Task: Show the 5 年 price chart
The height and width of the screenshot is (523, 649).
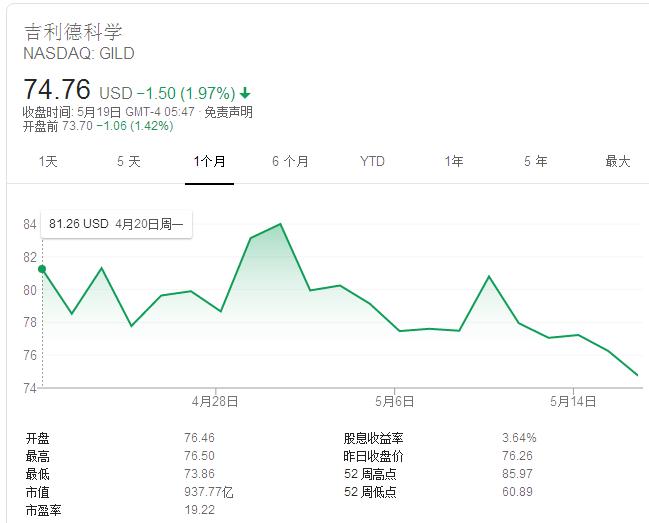Action: [x=536, y=161]
